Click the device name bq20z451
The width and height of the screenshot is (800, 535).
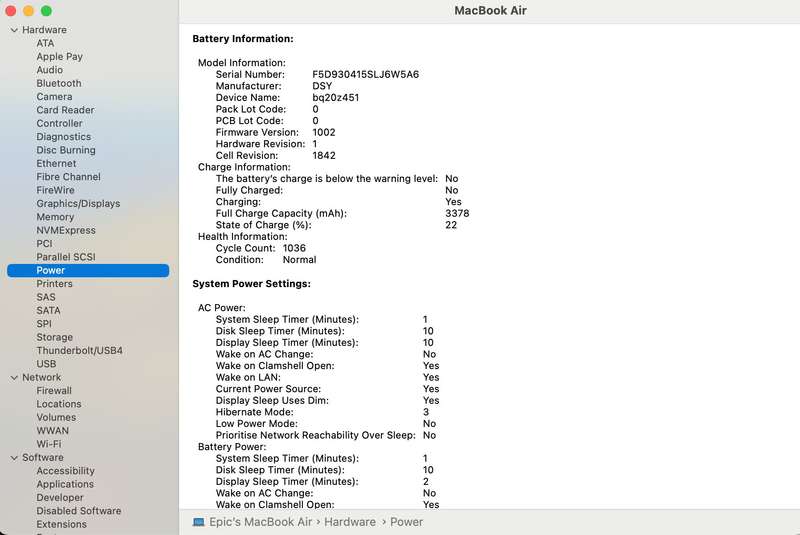click(336, 97)
